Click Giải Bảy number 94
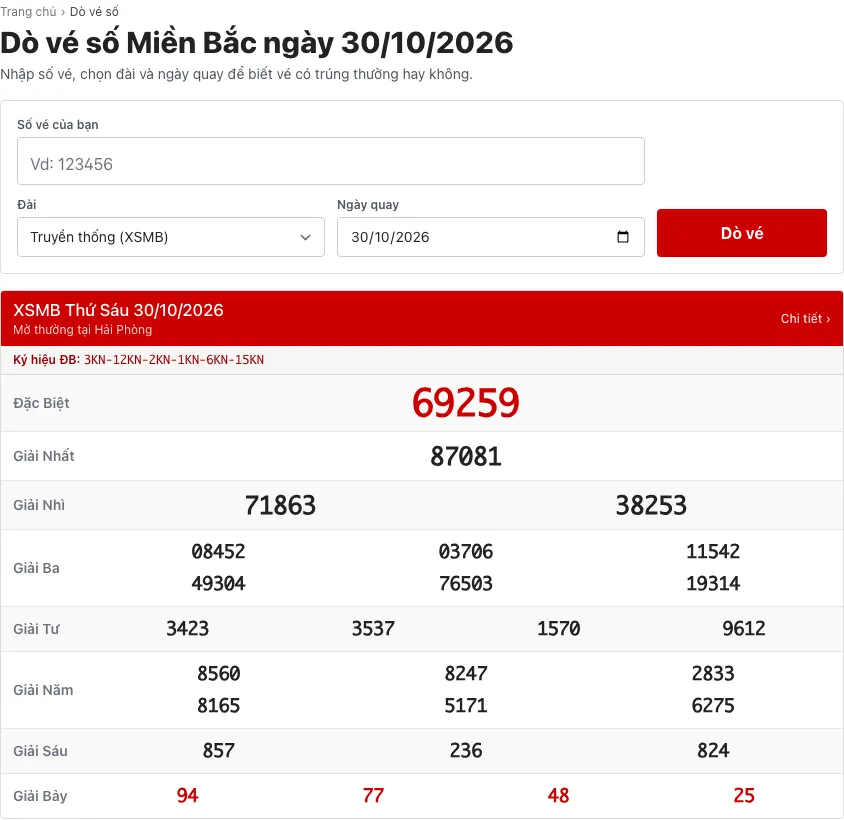This screenshot has height=820, width=844. pyautogui.click(x=187, y=796)
